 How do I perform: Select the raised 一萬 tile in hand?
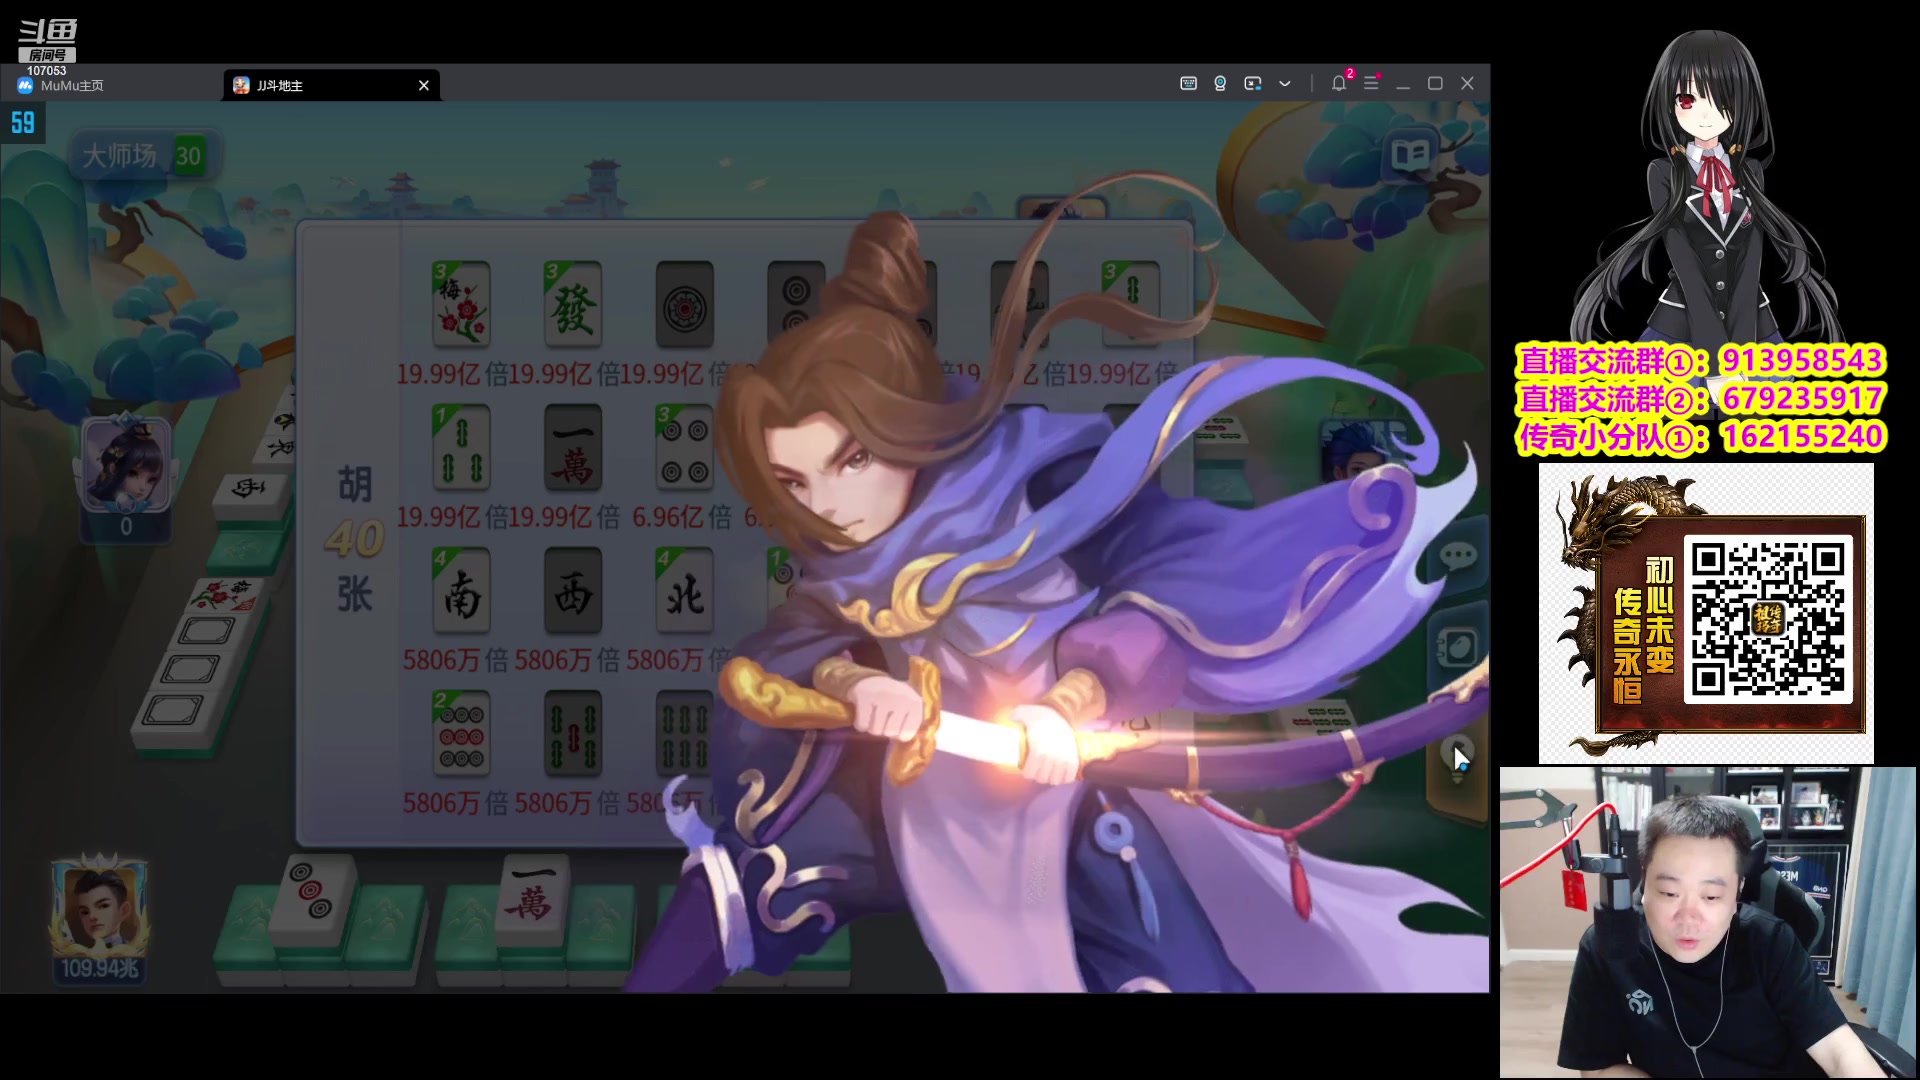click(x=534, y=899)
